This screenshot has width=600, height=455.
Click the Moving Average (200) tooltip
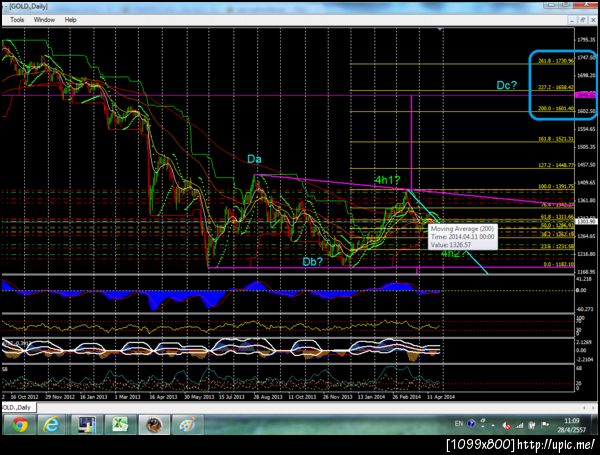pos(463,237)
